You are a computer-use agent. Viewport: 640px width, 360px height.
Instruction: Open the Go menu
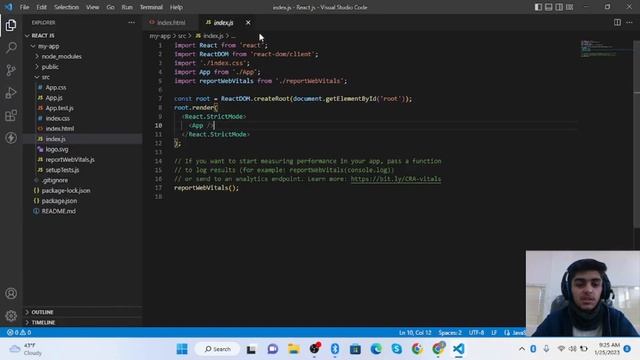(110, 7)
